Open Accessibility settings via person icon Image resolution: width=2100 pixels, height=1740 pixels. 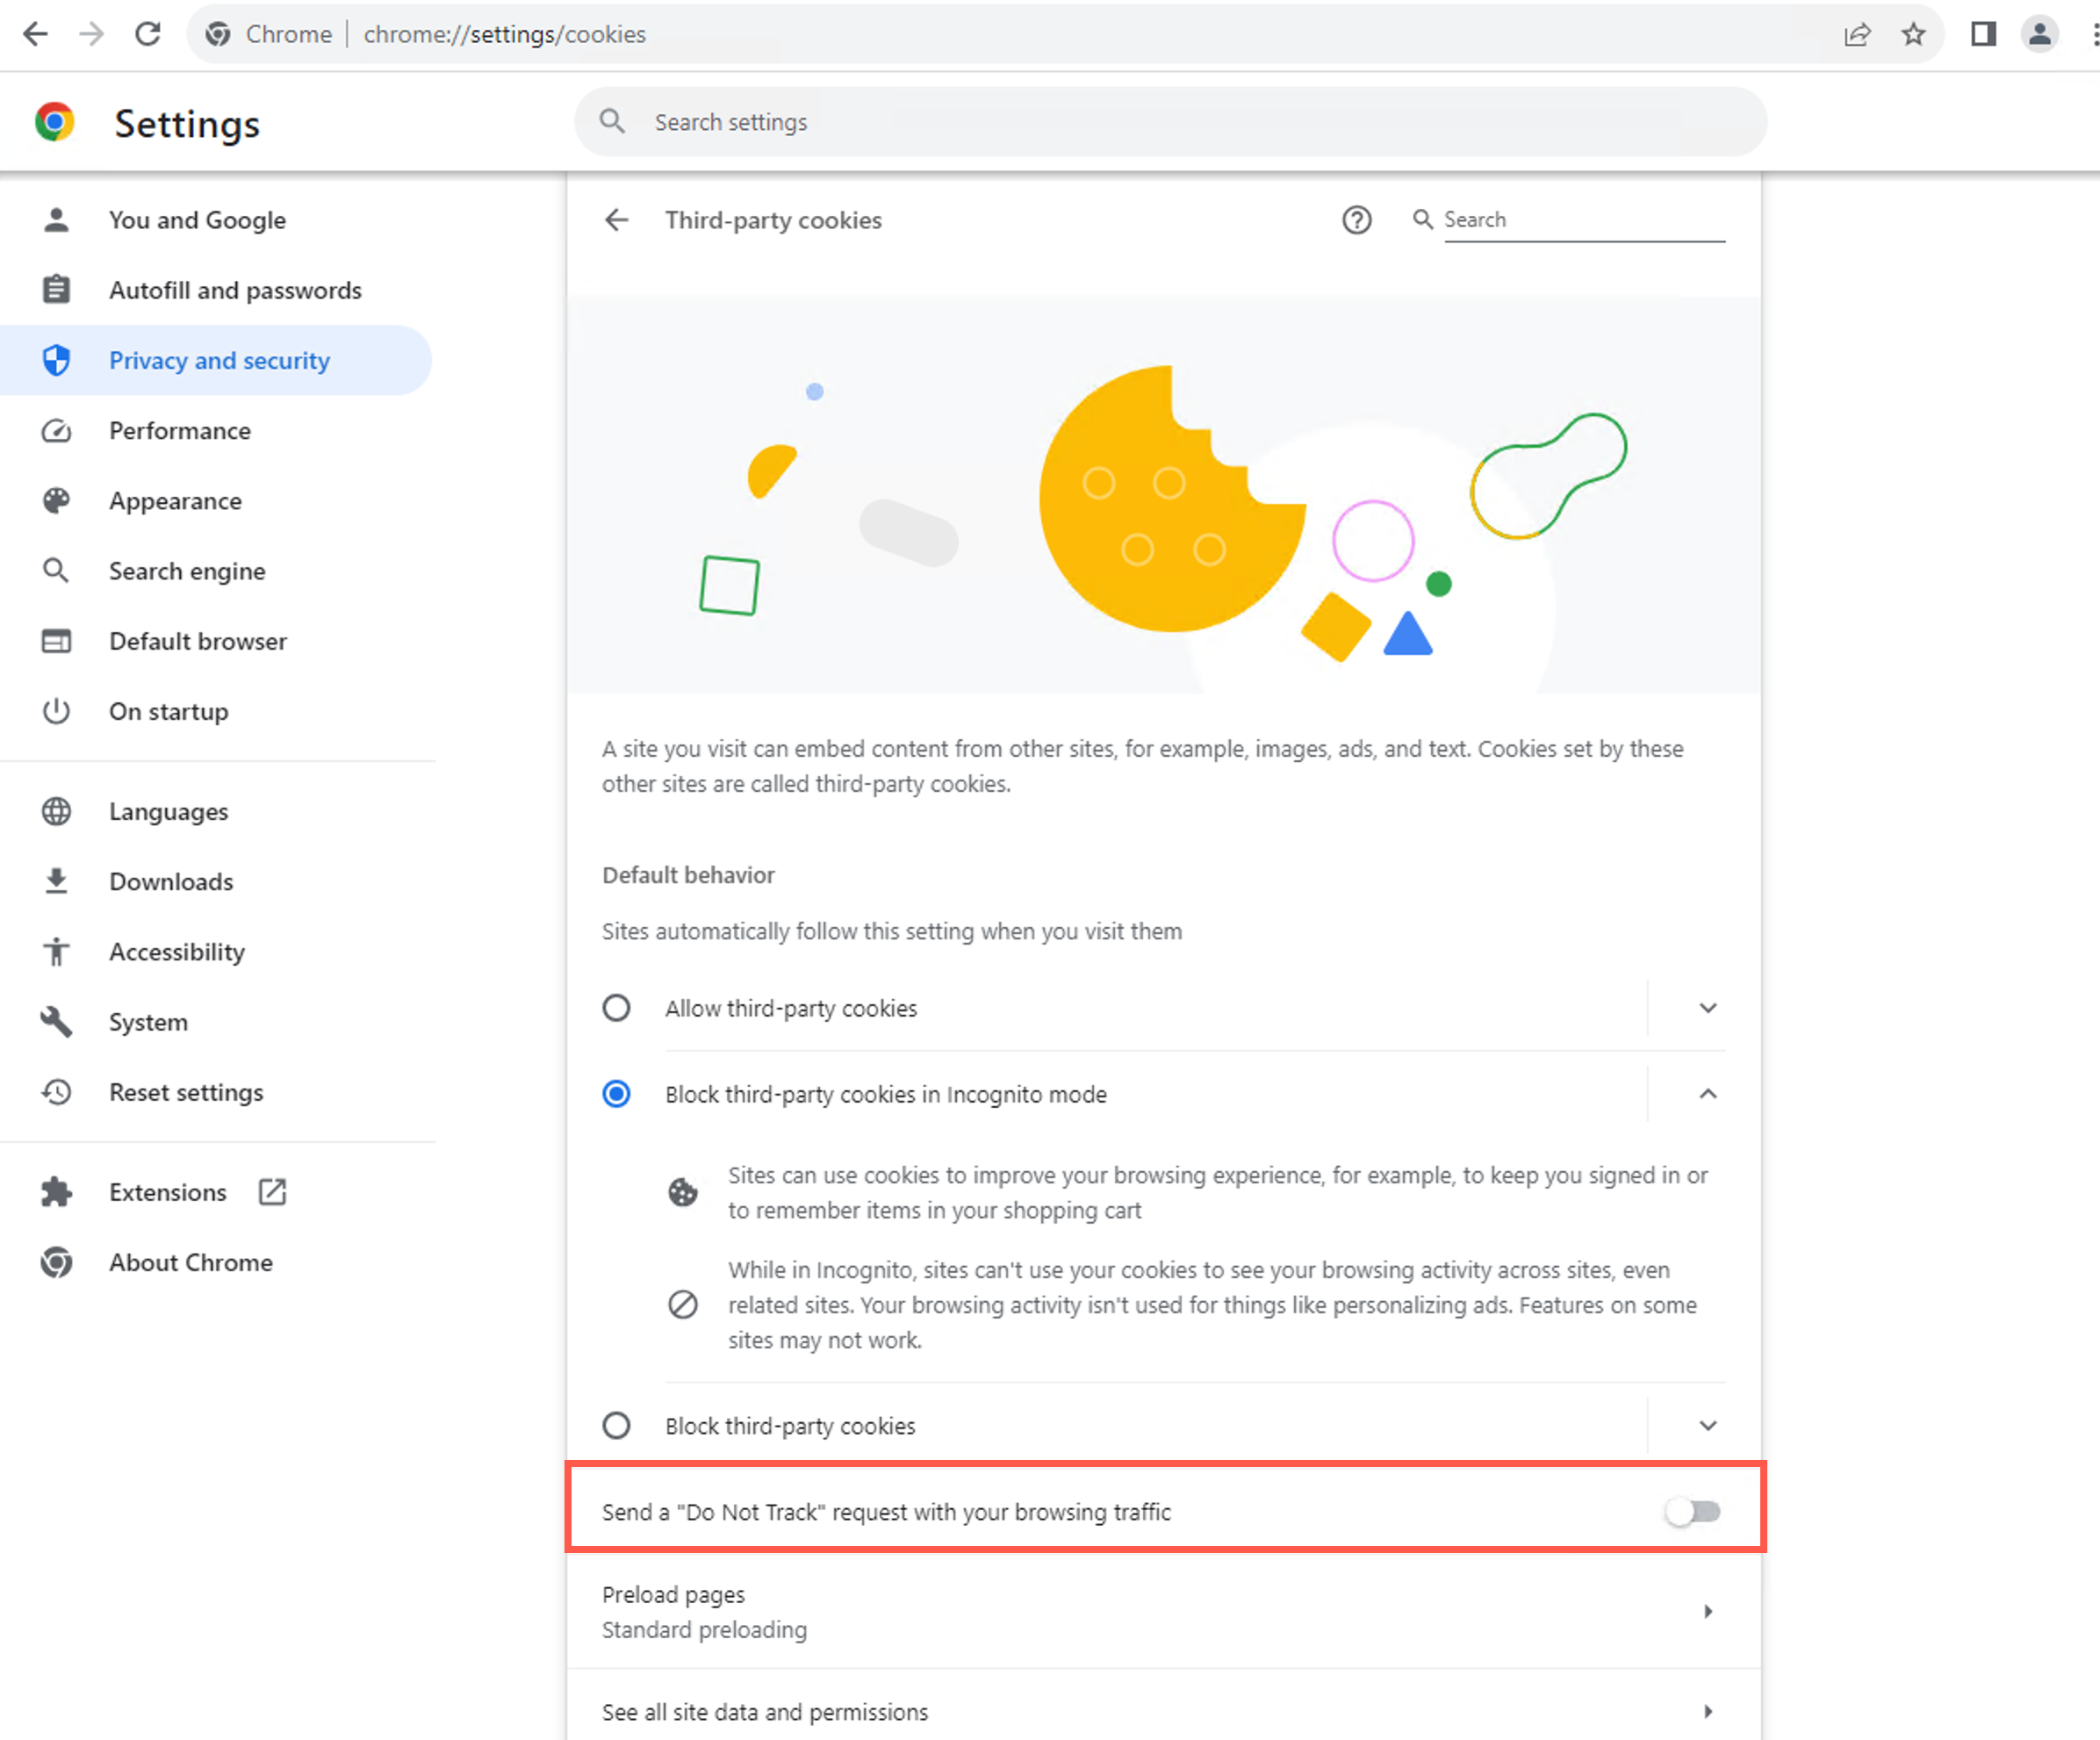(57, 951)
